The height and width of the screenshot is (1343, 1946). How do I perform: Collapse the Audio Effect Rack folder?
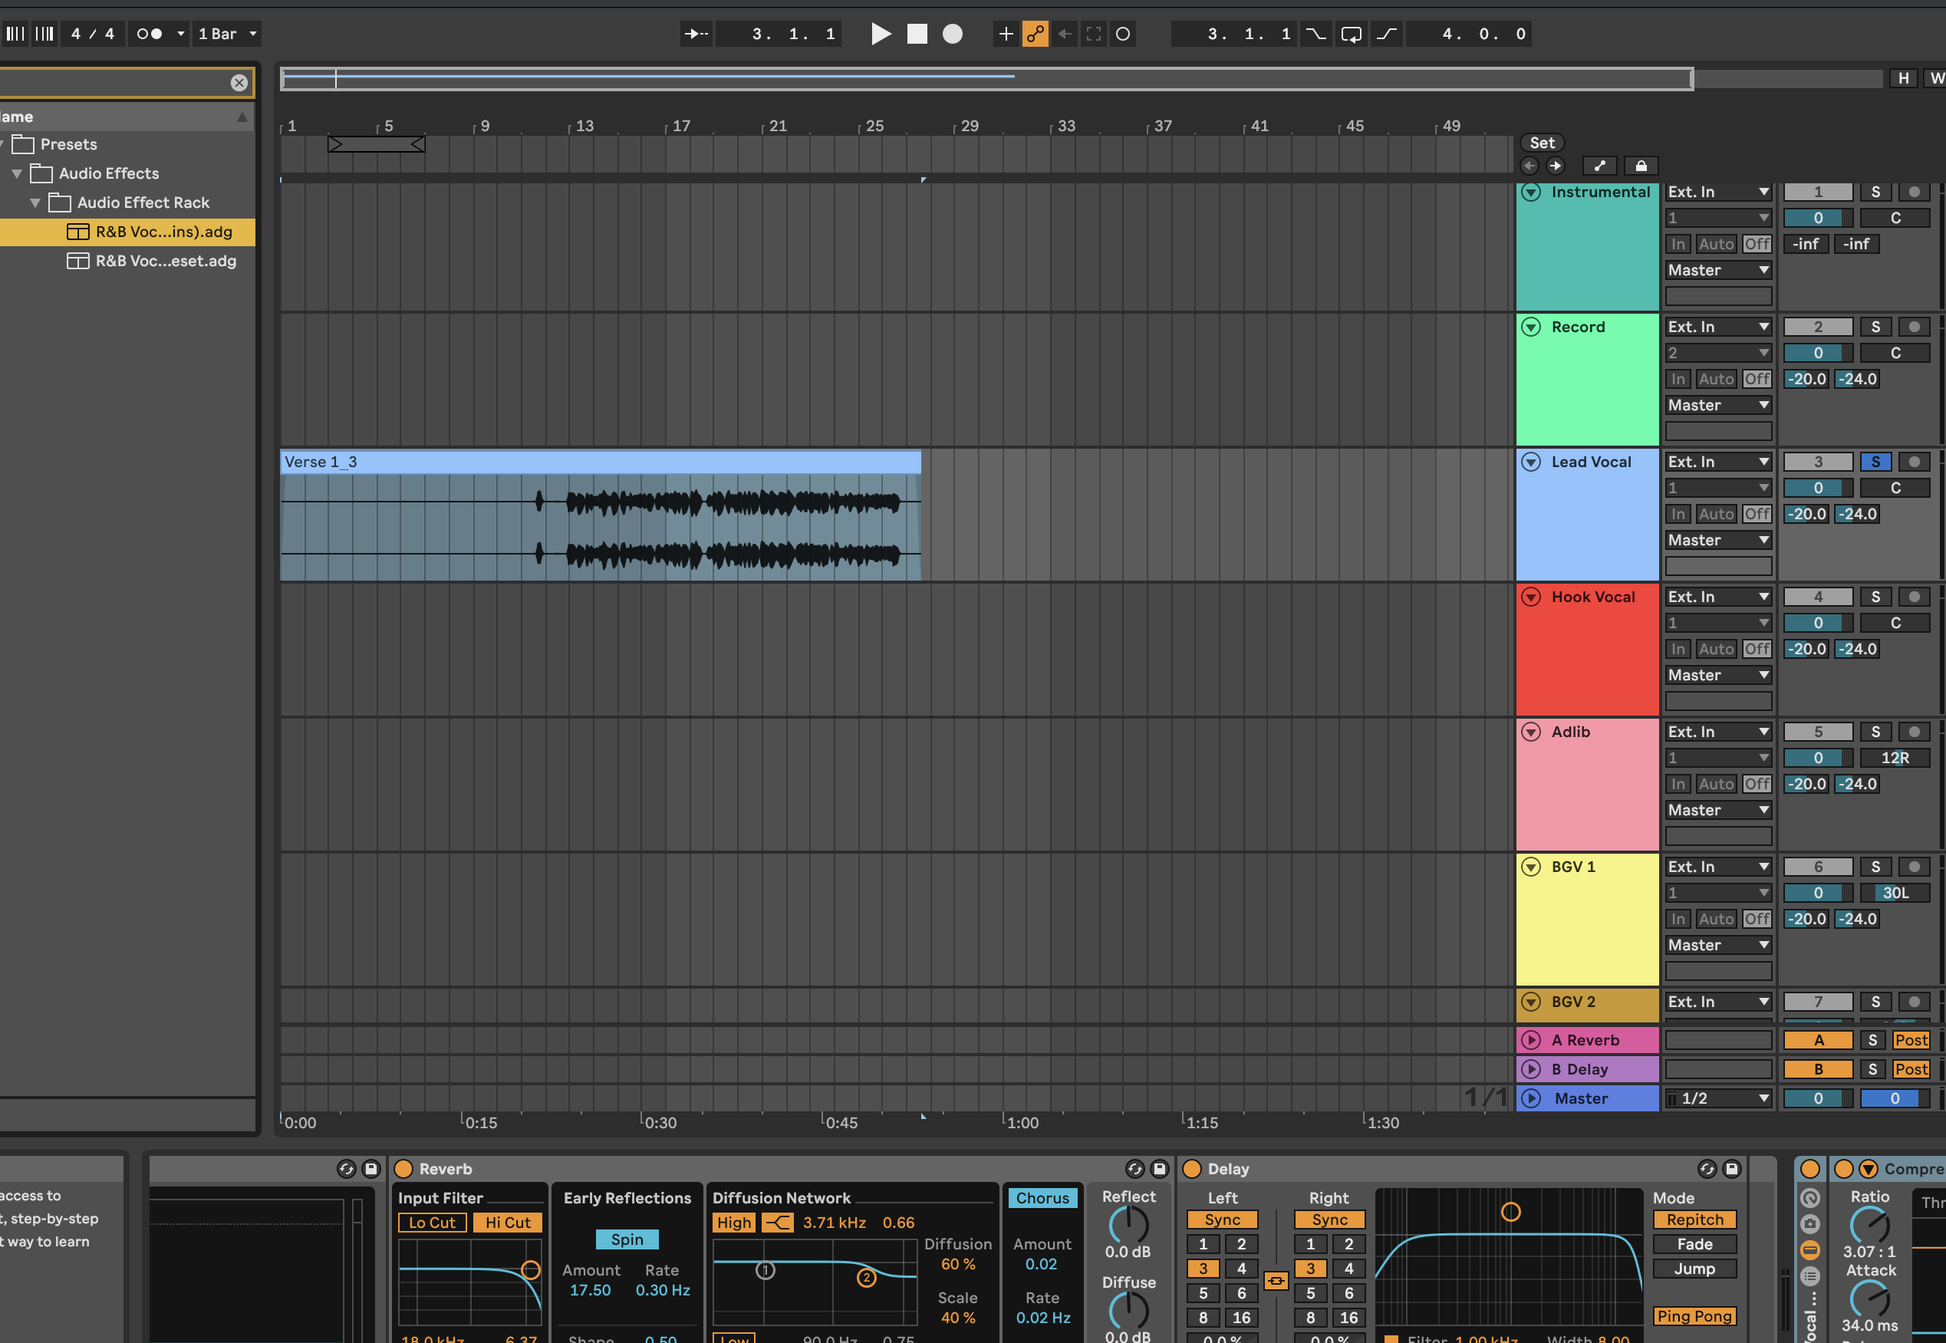[x=36, y=203]
